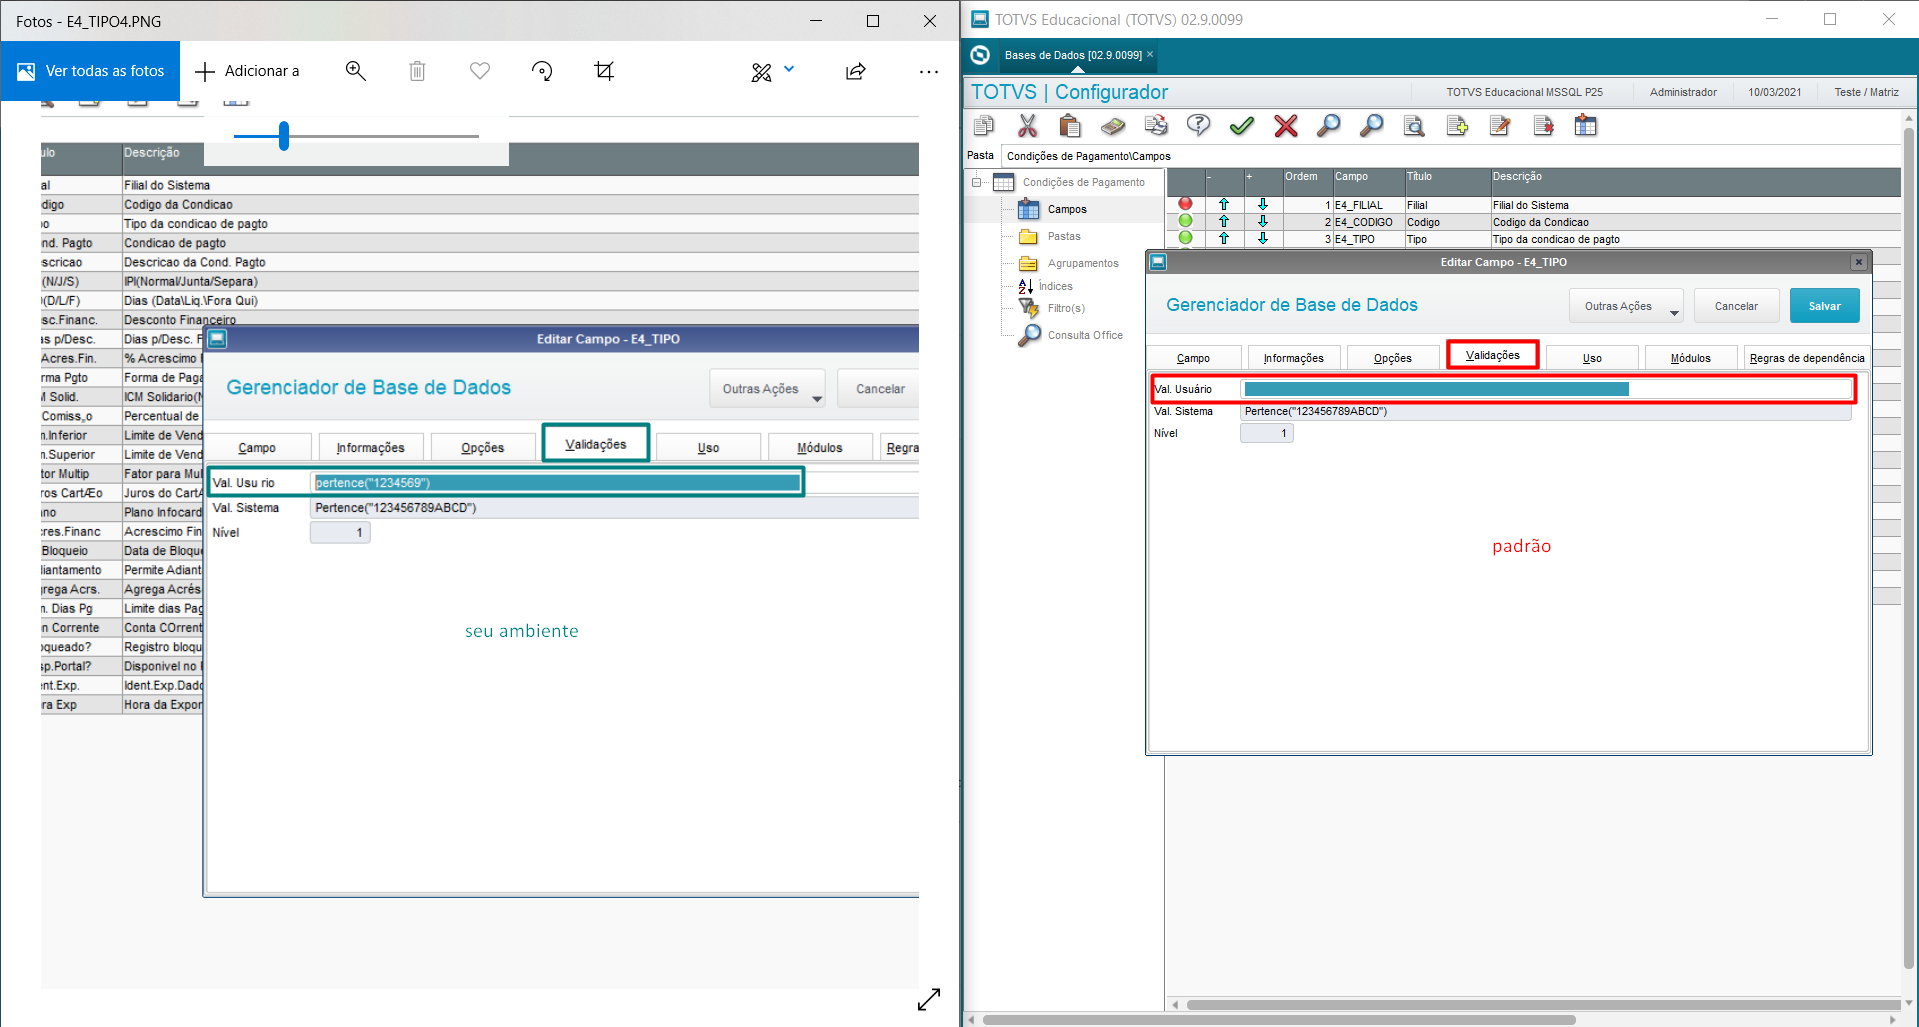Click the green checkmark confirm icon
This screenshot has height=1027, width=1919.
[x=1242, y=125]
